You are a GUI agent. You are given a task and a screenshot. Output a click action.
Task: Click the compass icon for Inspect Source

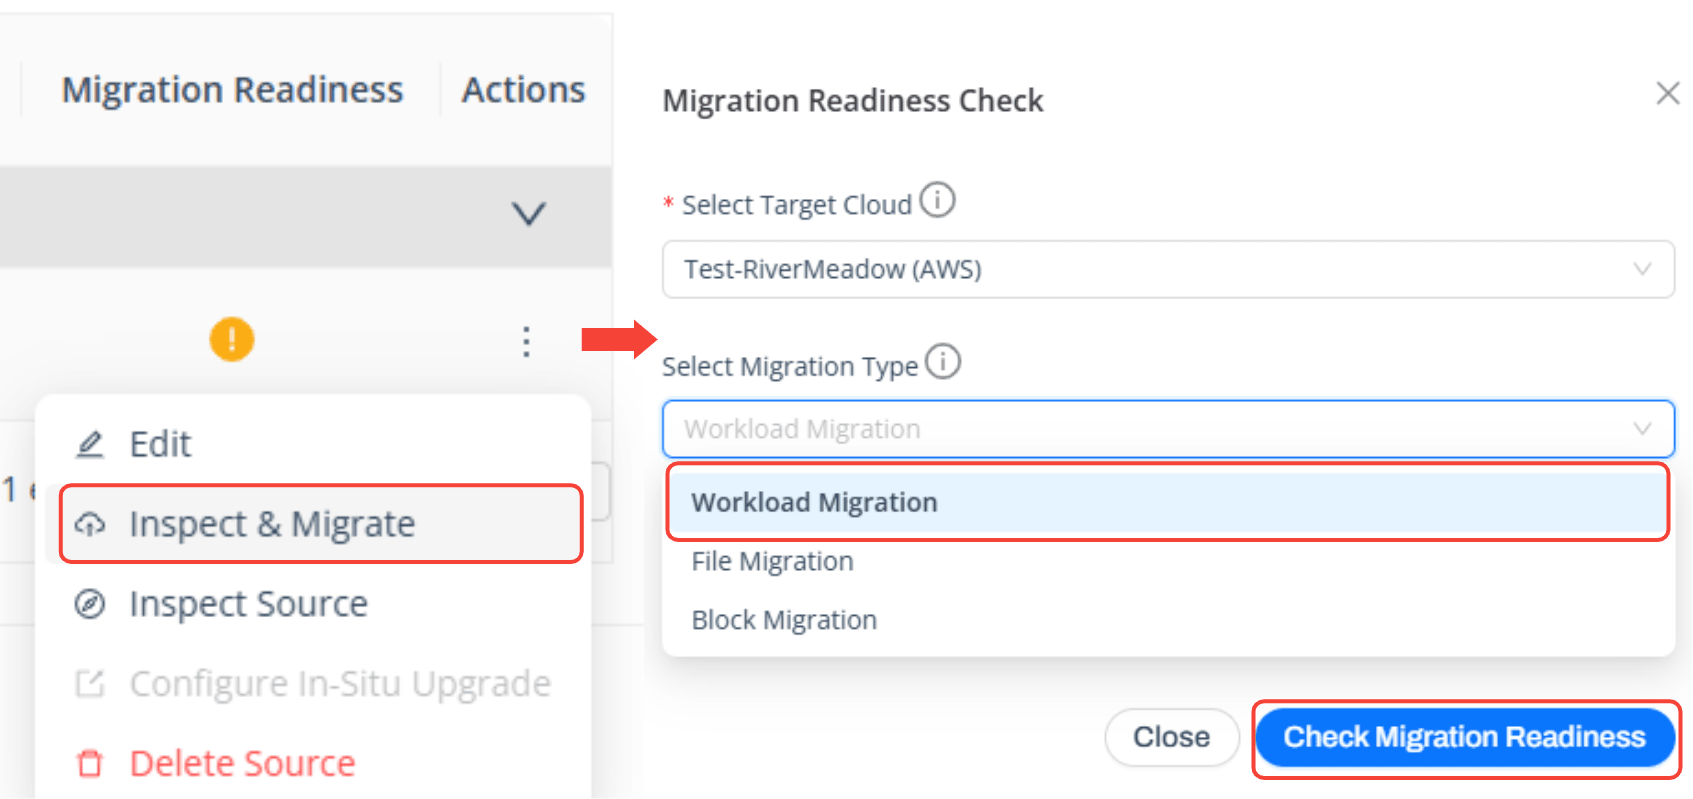(90, 604)
